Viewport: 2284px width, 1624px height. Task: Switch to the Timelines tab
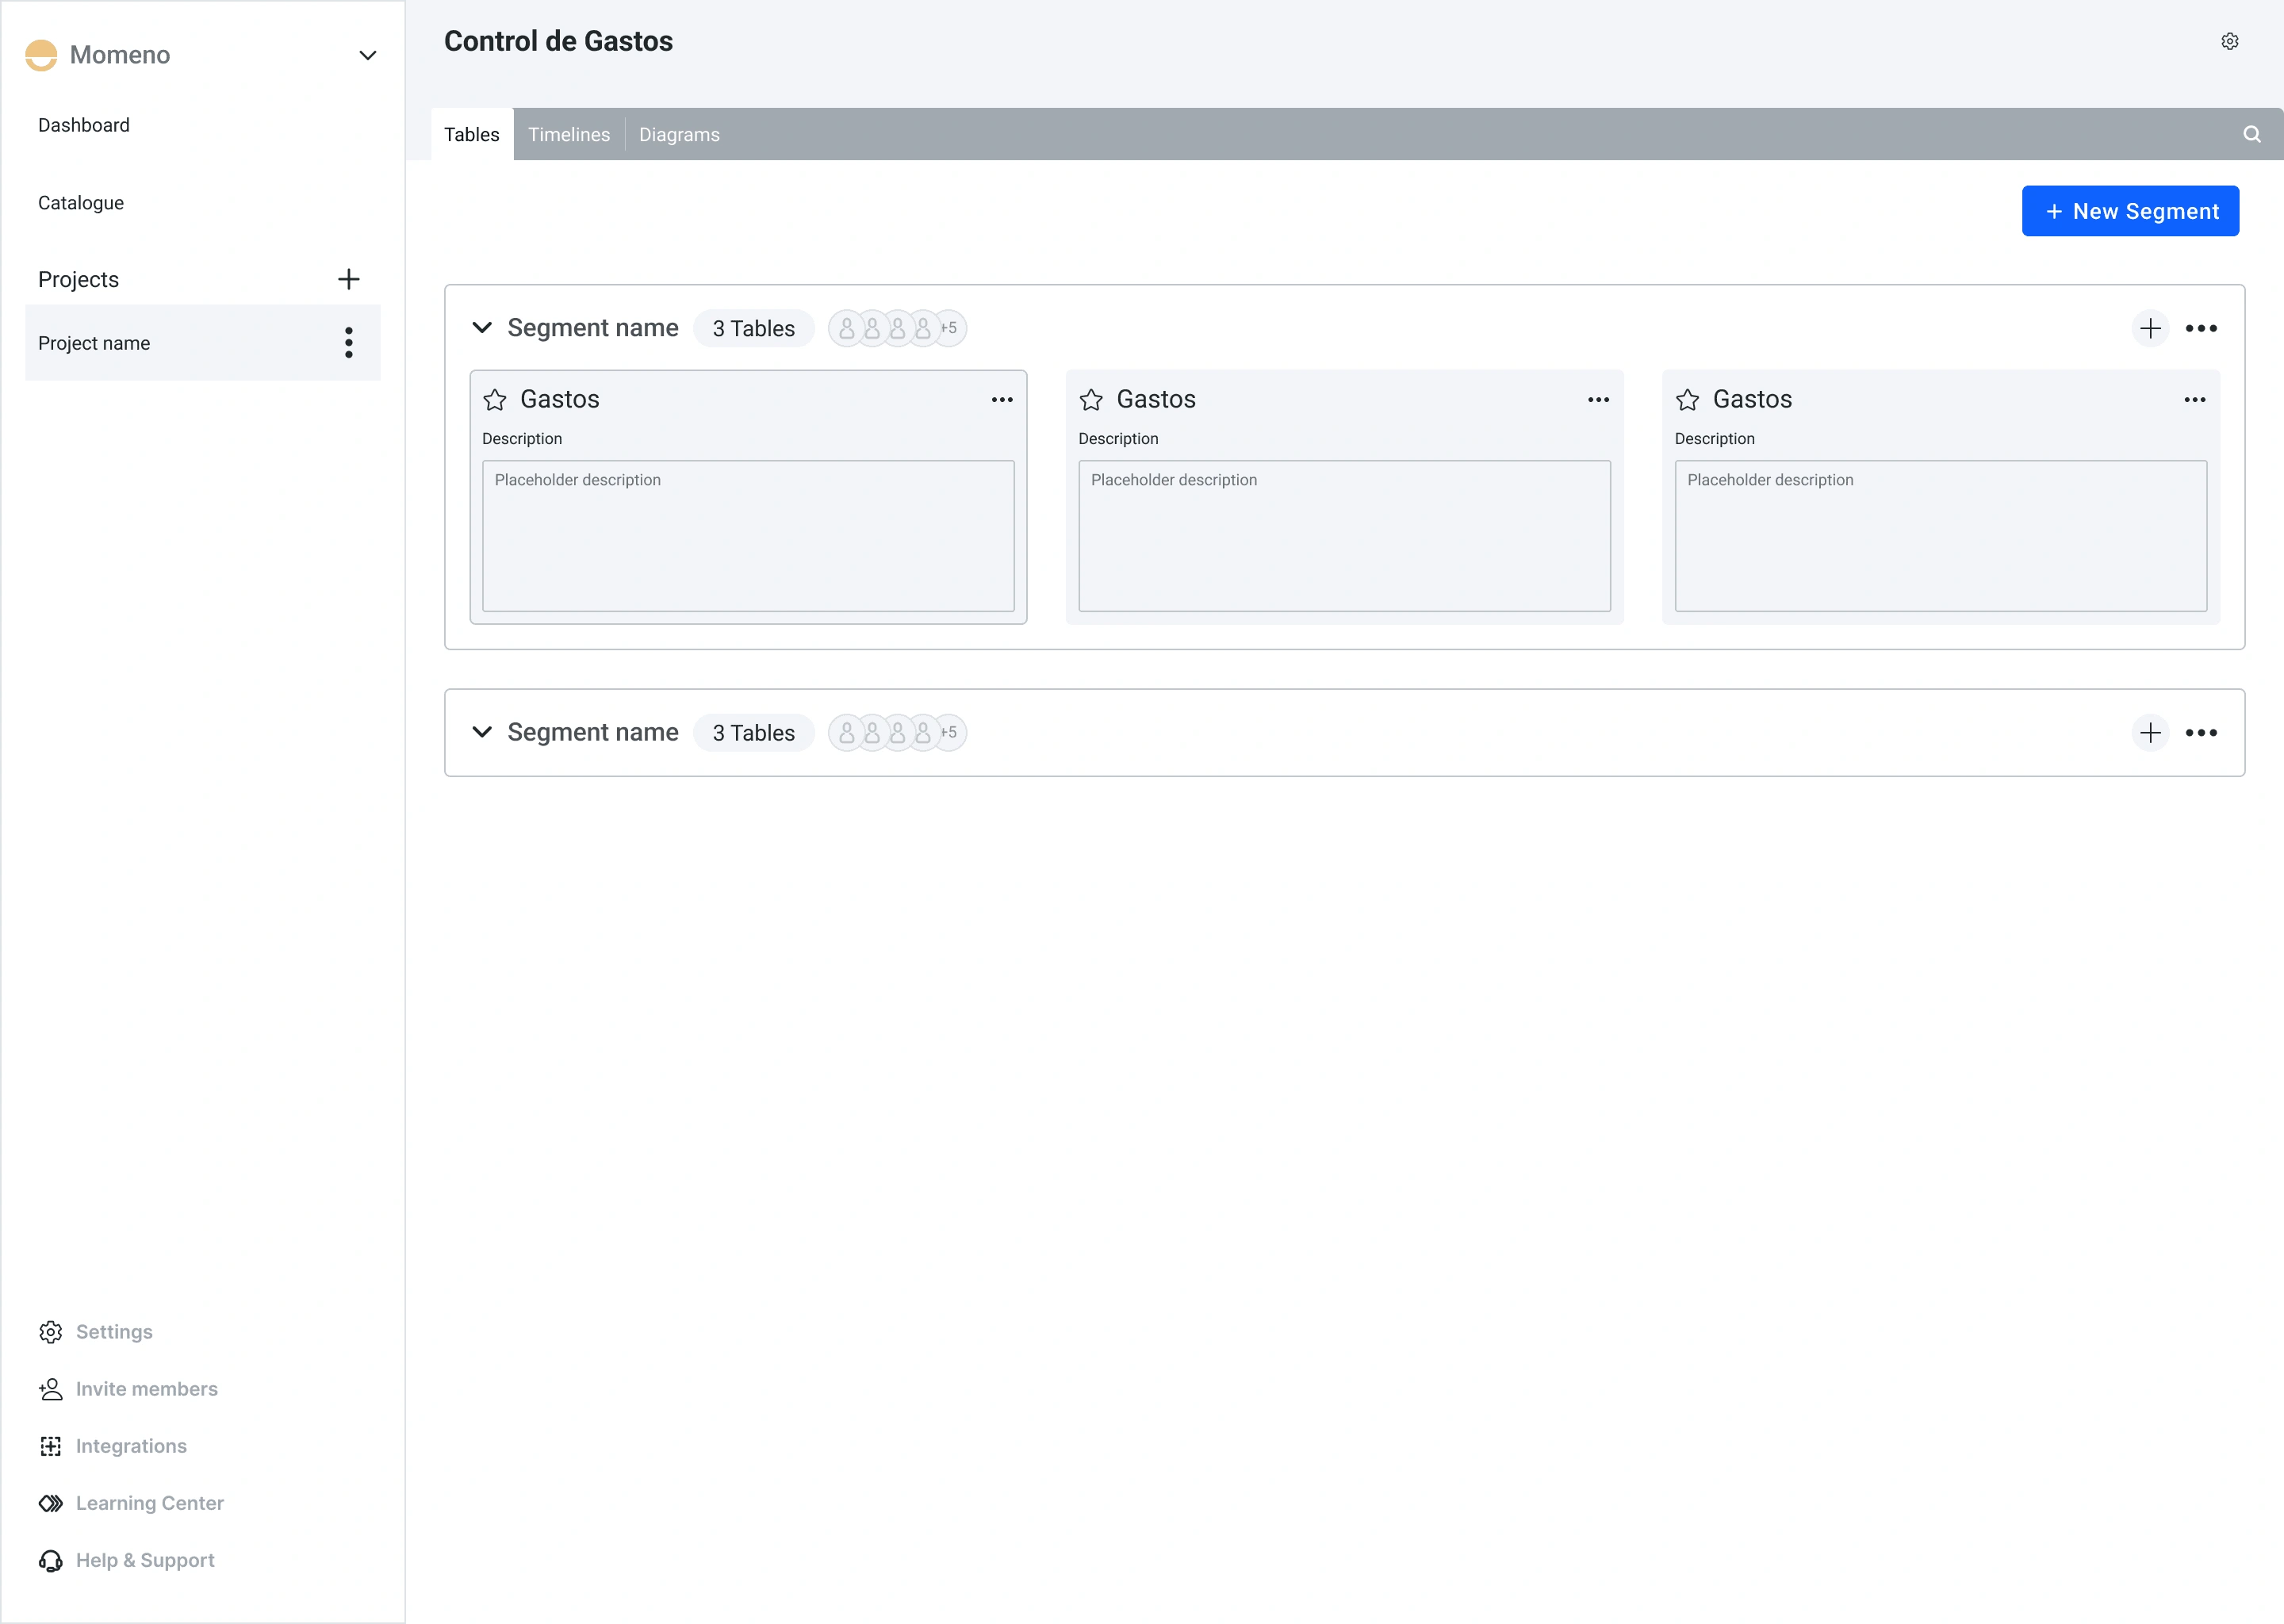tap(568, 133)
